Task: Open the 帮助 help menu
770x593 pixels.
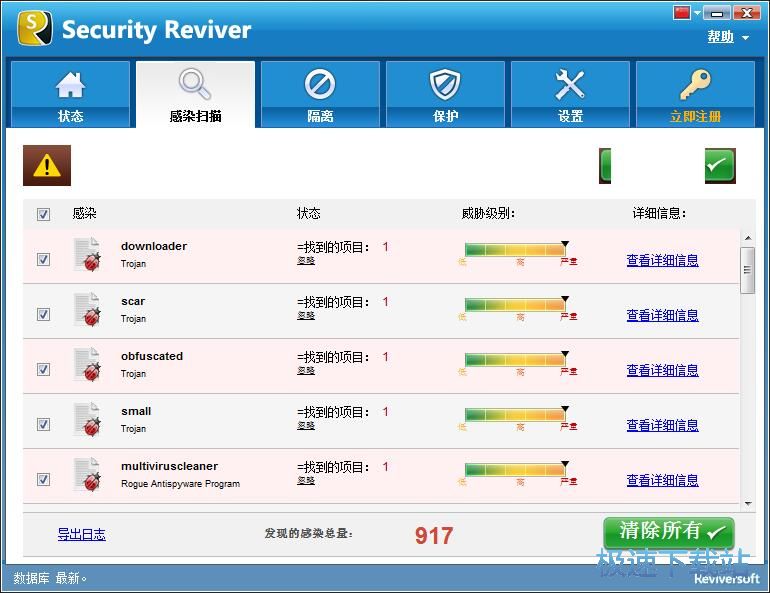Action: (x=720, y=37)
